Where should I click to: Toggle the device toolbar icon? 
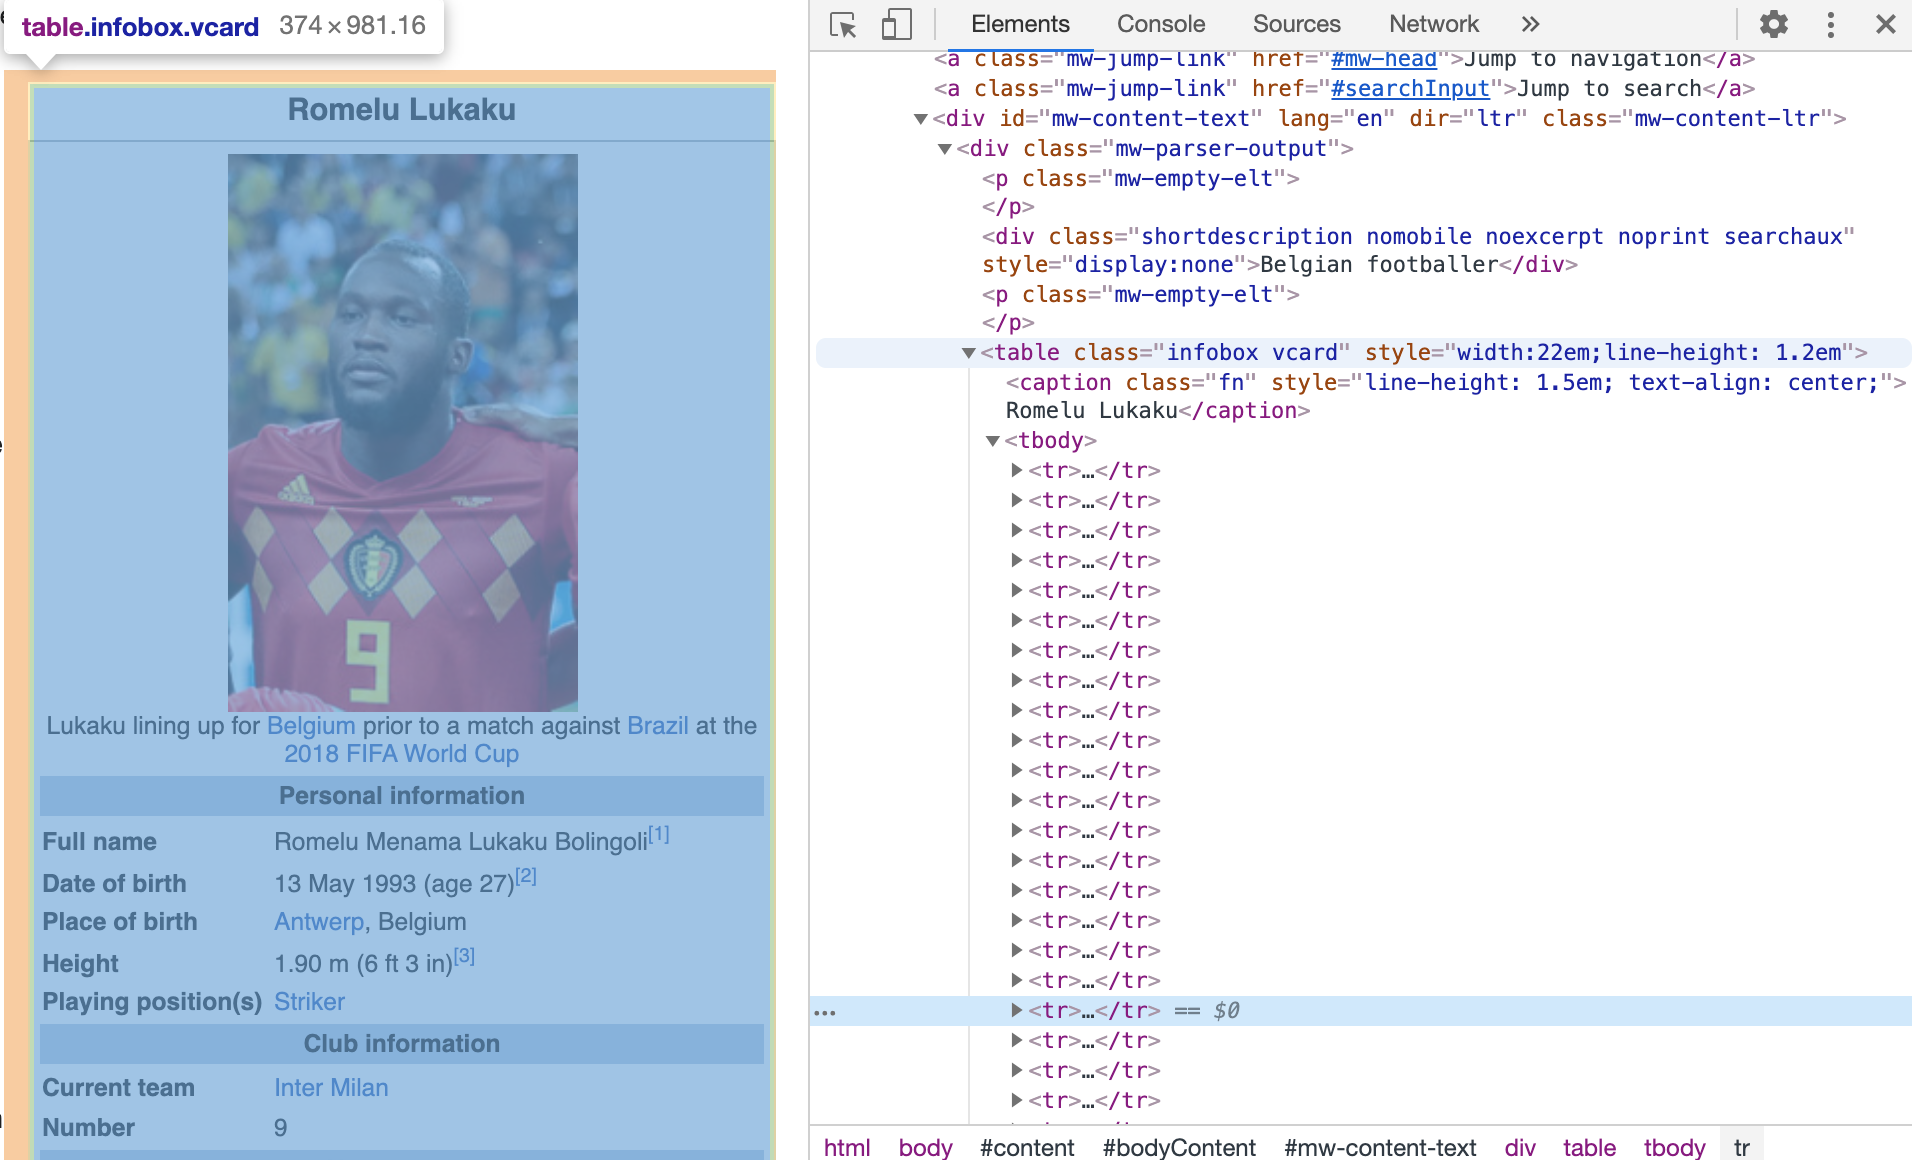coord(896,24)
